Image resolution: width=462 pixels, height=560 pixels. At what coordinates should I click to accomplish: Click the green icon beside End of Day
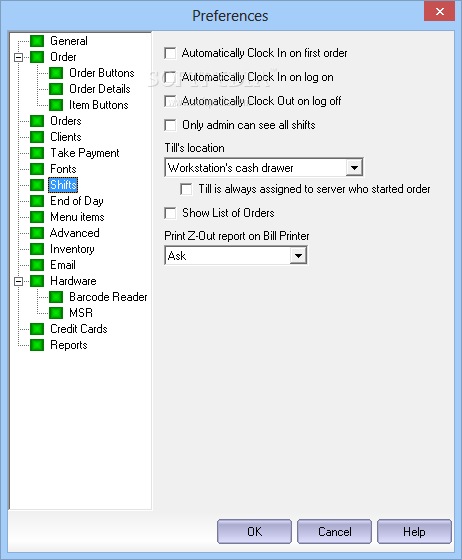pos(37,201)
